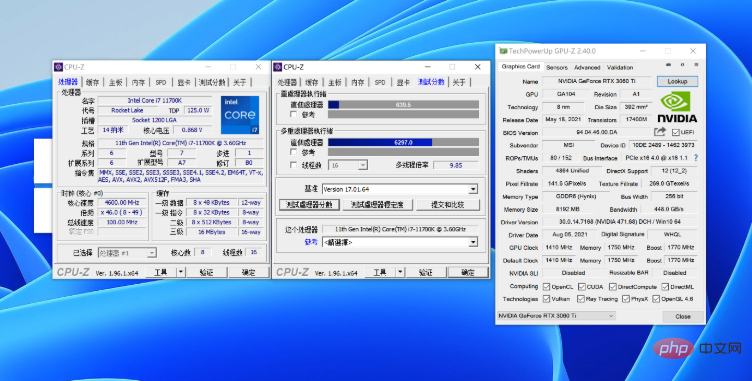This screenshot has width=752, height=381.
Task: Open the 参考 <請選擇> processor dropdown
Action: (473, 242)
